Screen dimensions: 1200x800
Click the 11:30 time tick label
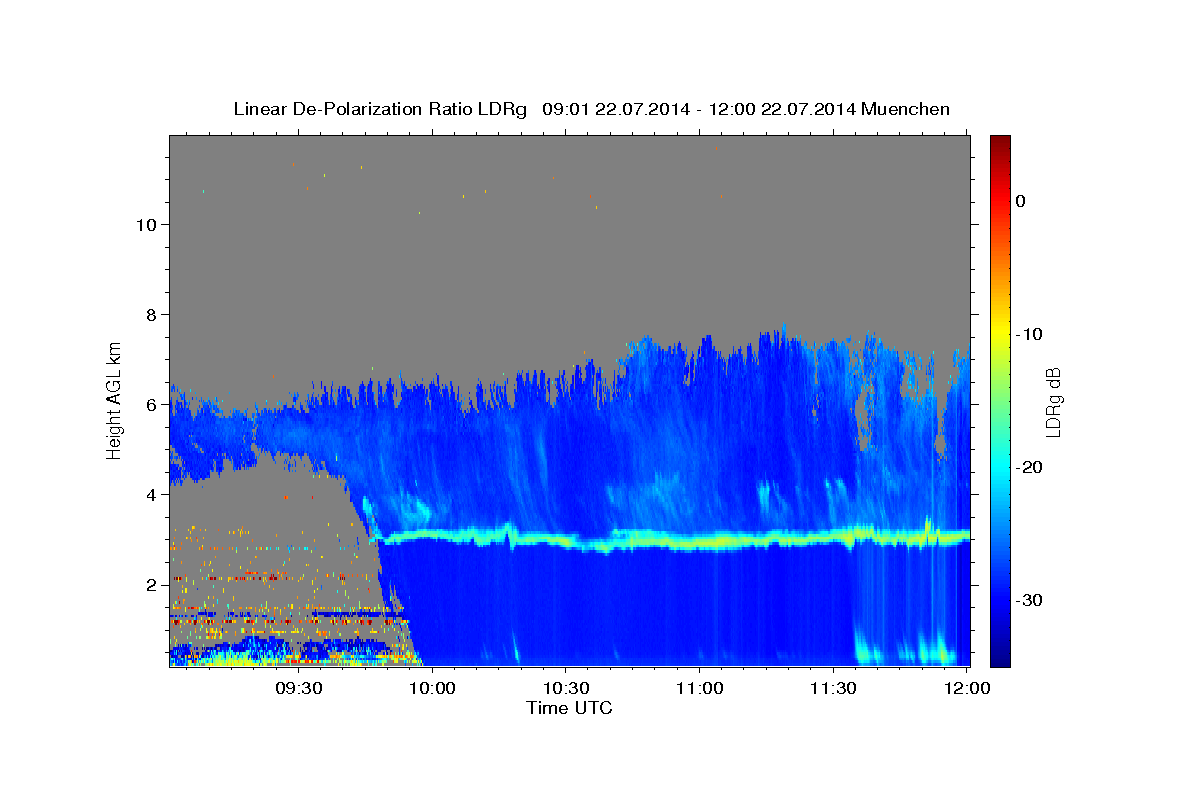point(833,689)
